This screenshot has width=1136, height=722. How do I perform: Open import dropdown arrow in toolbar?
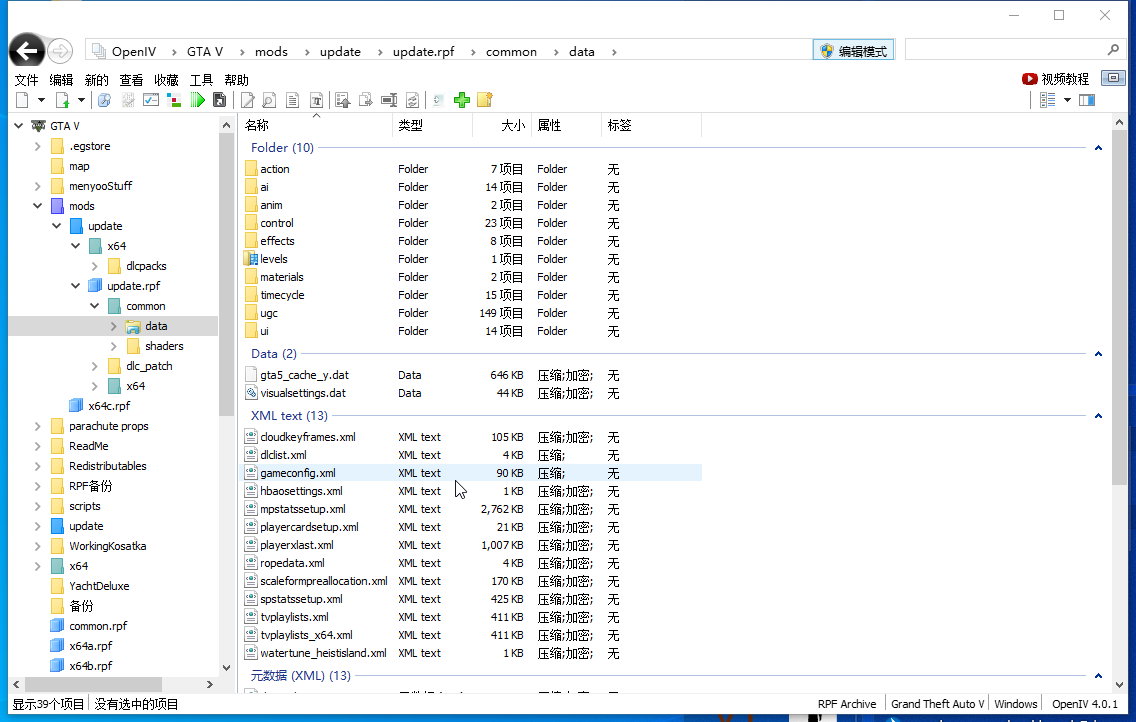[x=81, y=100]
